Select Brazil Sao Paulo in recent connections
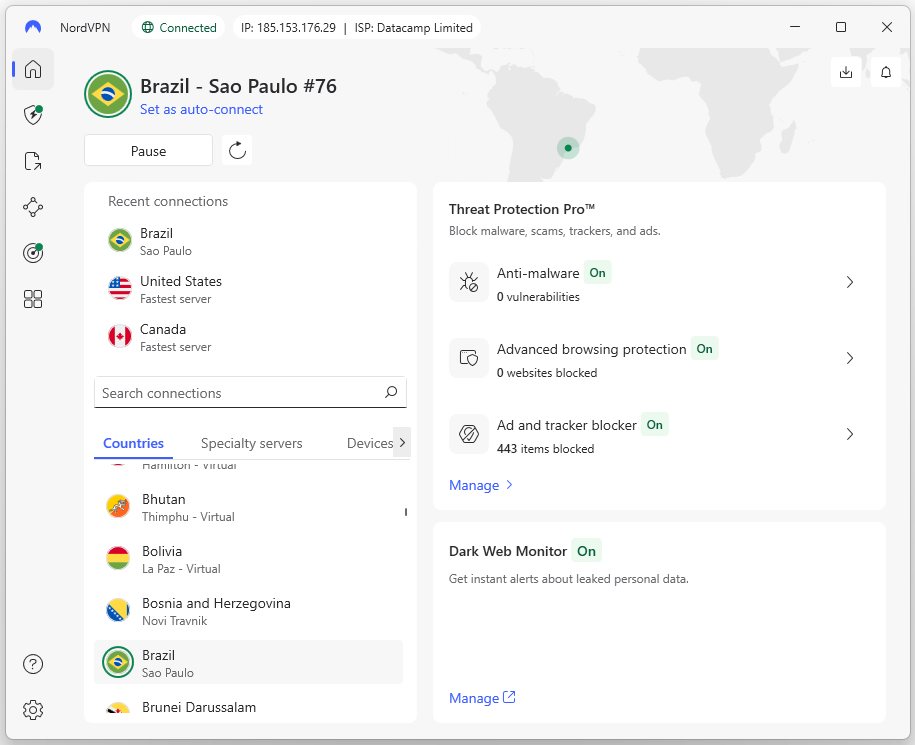The image size is (915, 745). [251, 241]
